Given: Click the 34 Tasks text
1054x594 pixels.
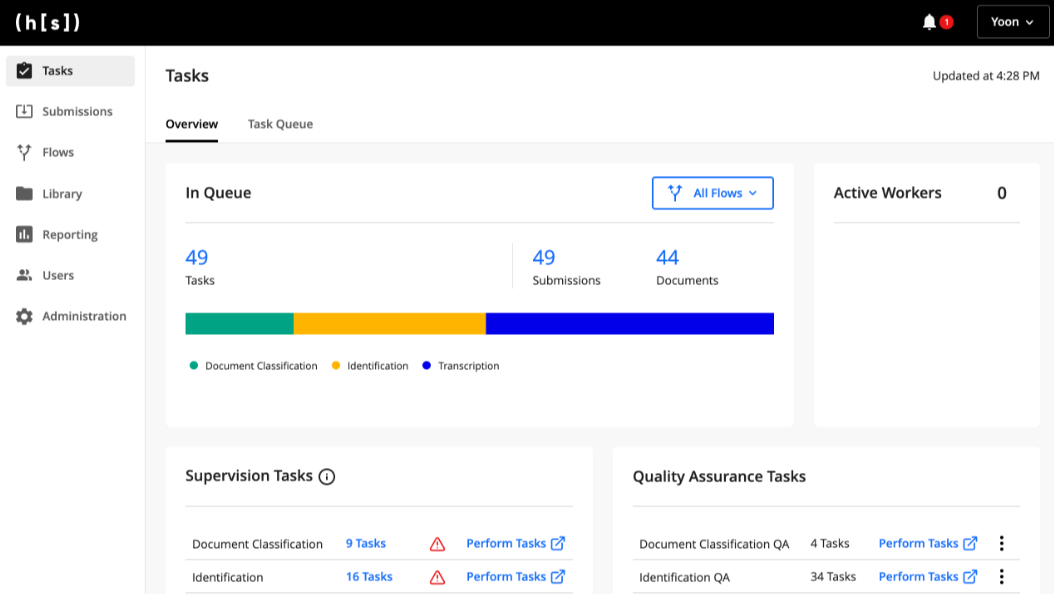Looking at the screenshot, I should 833,577.
